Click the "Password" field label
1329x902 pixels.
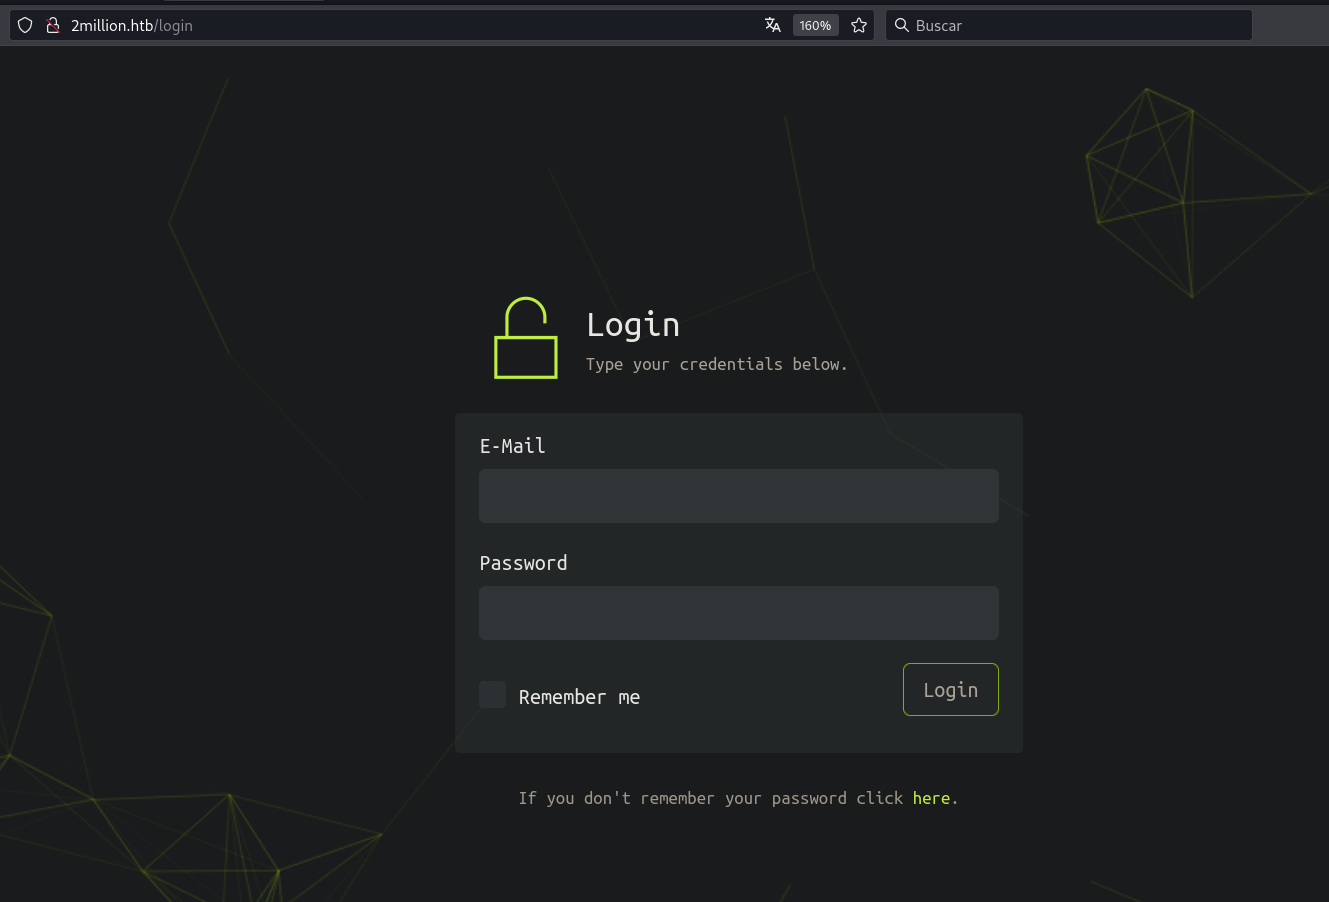click(x=523, y=563)
